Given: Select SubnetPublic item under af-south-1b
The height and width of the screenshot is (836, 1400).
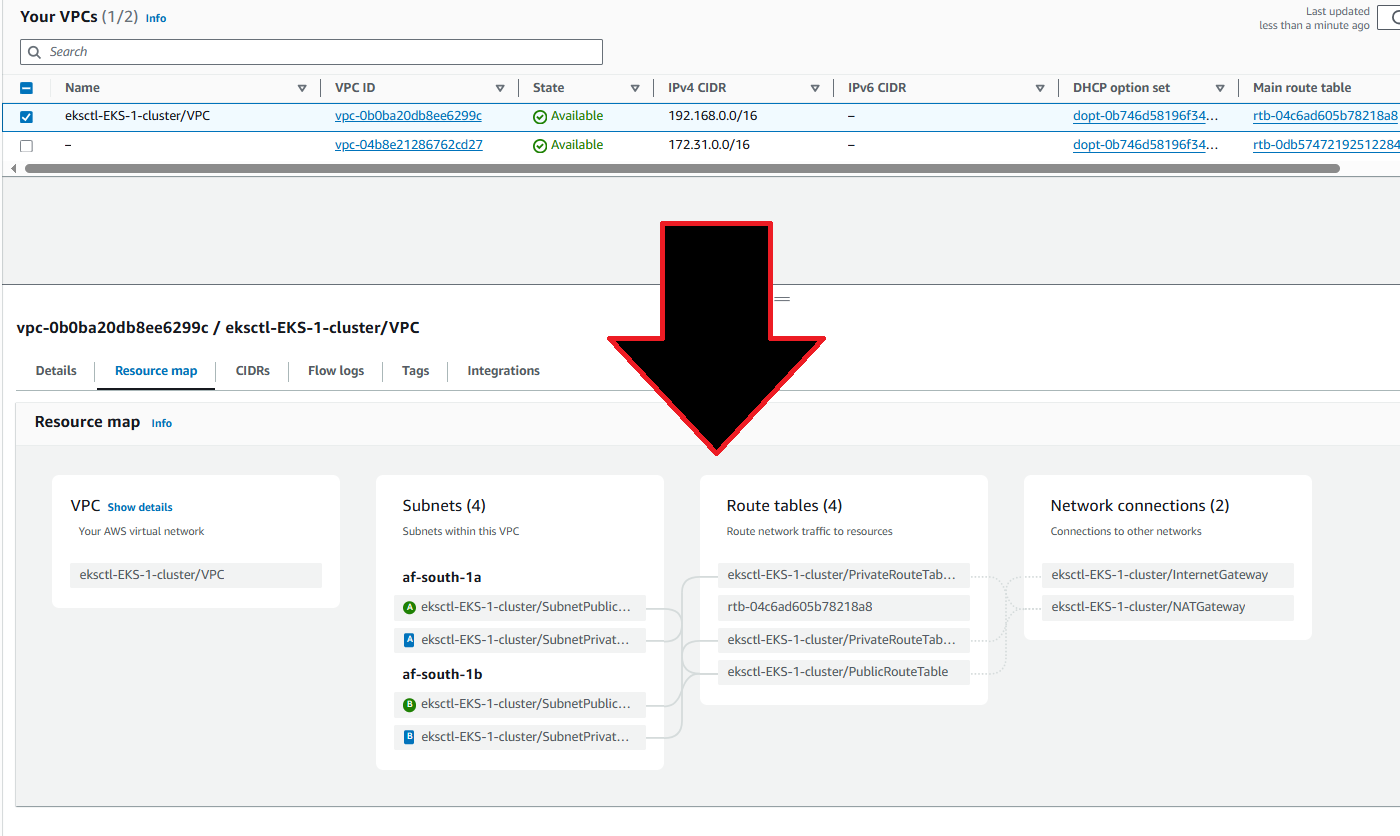Looking at the screenshot, I should pos(520,704).
